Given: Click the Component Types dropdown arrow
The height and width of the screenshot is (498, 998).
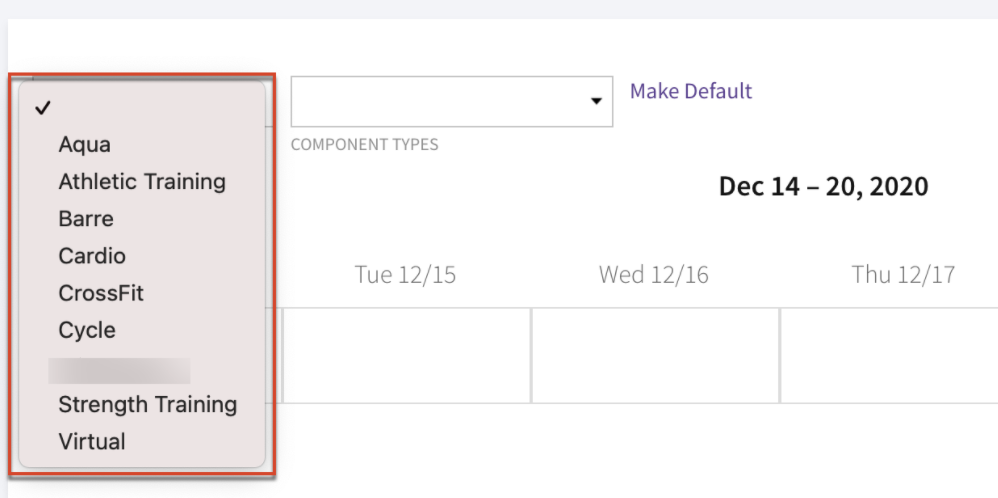Looking at the screenshot, I should pos(596,101).
